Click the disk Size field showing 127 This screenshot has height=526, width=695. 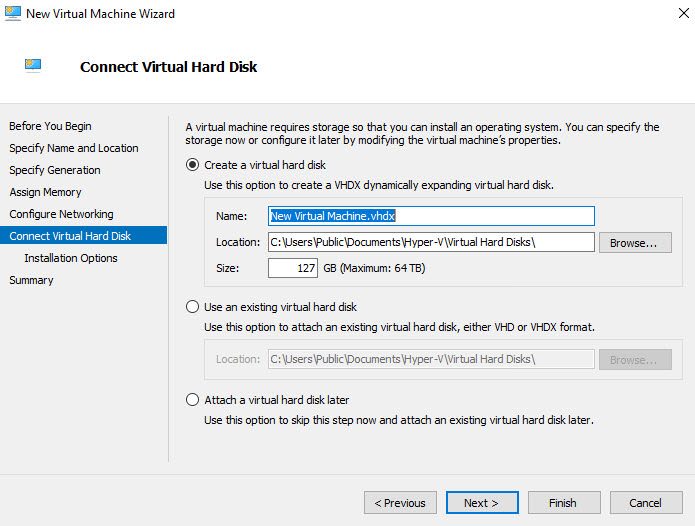[x=293, y=268]
